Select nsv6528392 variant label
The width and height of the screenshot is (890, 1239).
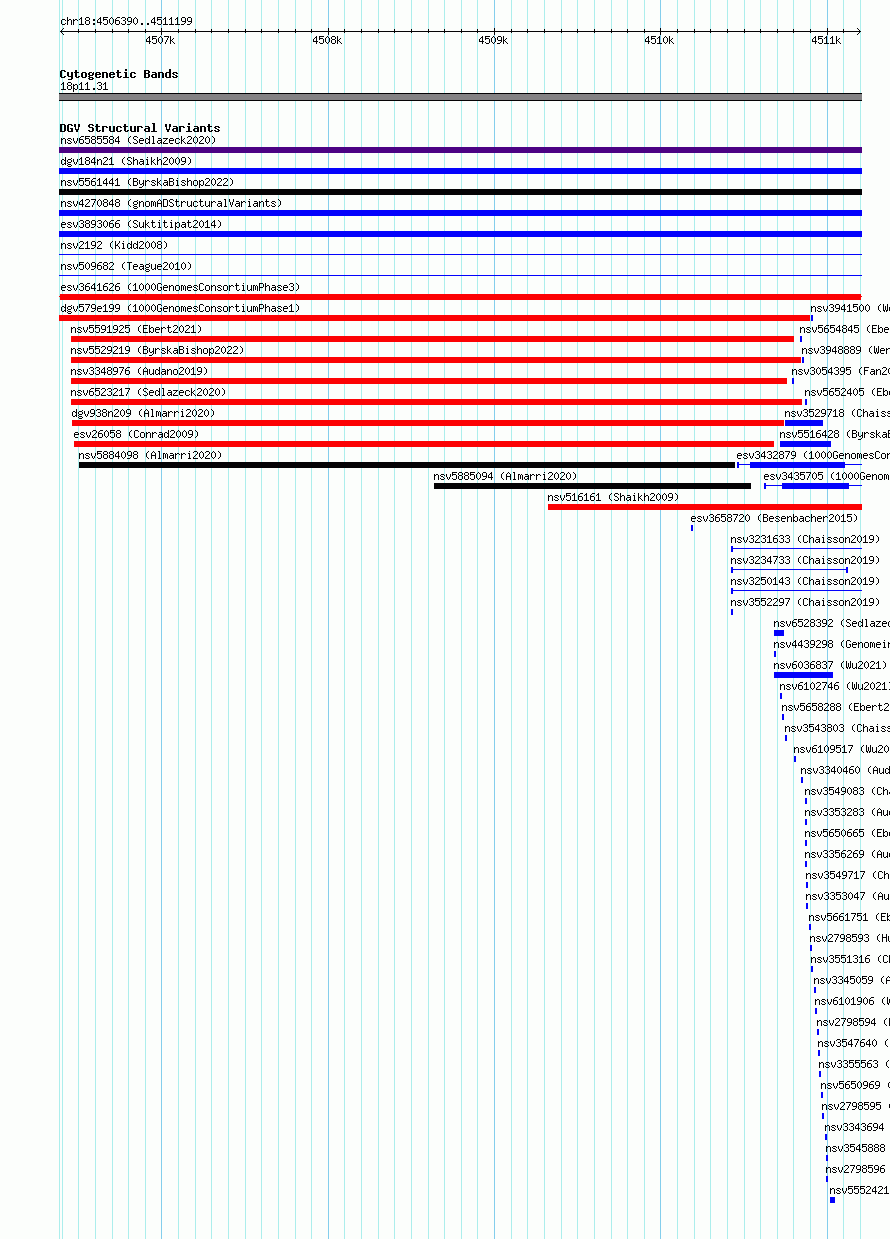[x=831, y=623]
